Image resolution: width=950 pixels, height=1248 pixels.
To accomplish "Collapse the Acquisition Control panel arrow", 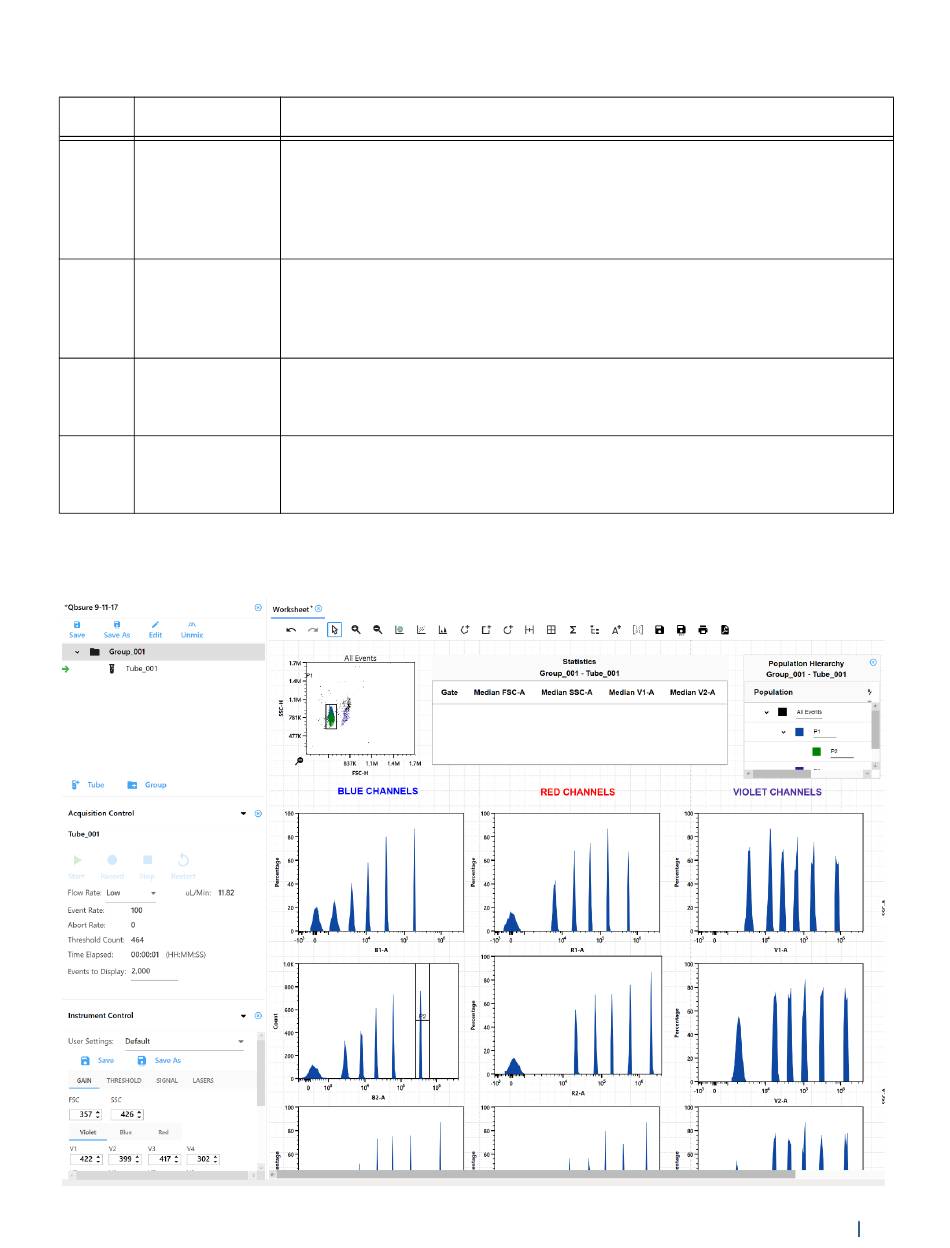I will (x=244, y=814).
